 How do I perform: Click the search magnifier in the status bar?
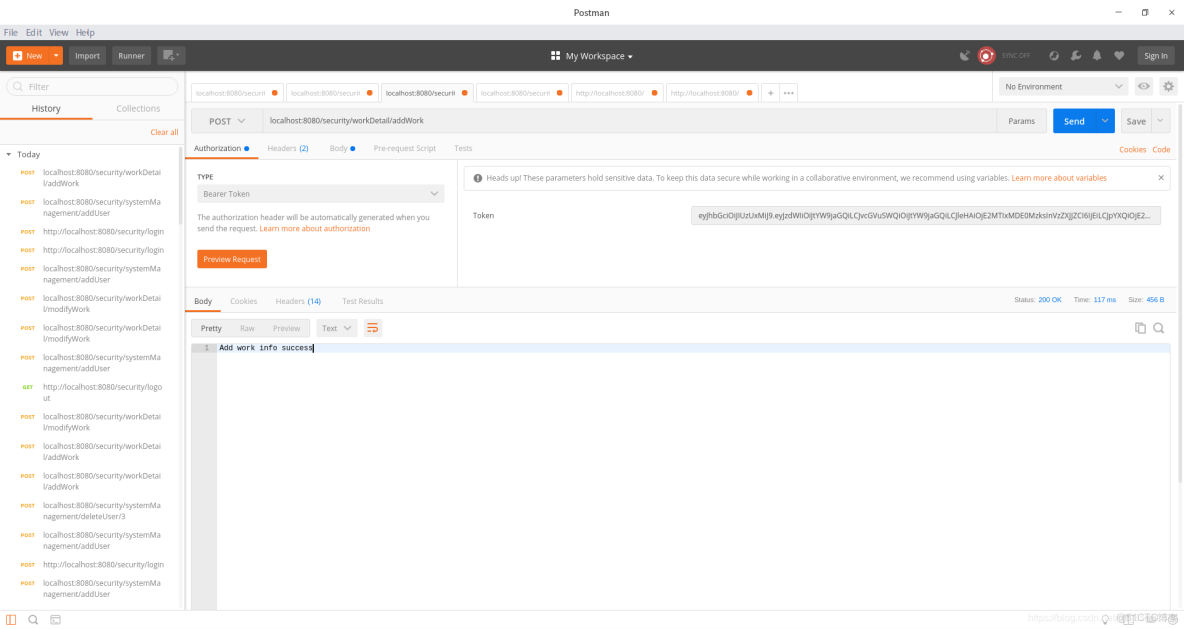(x=33, y=620)
